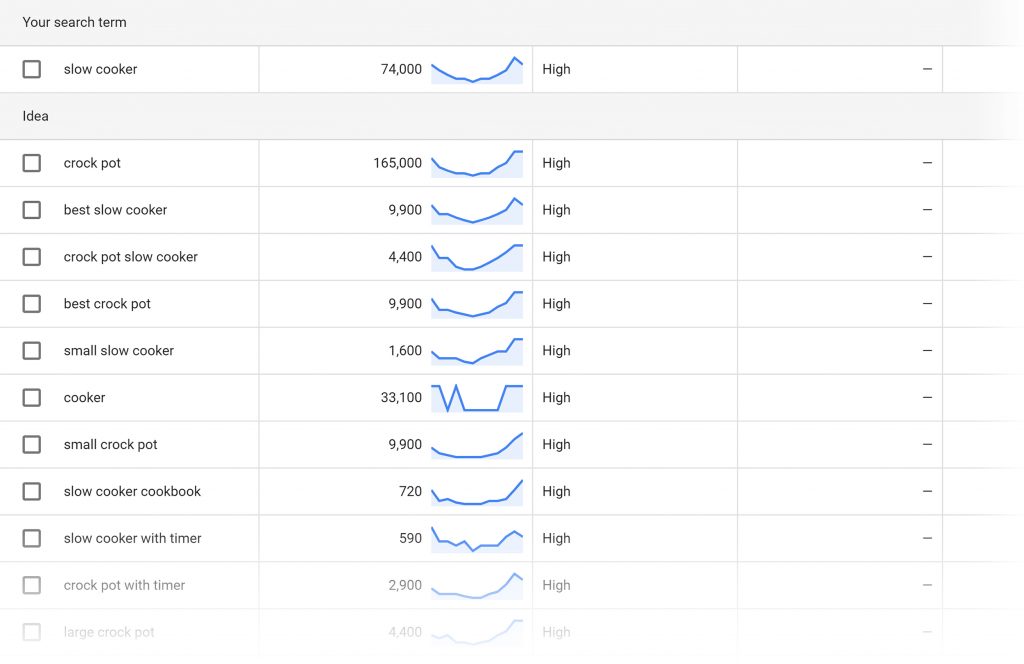Select the 2,900 search volume cell
The image size is (1024, 664).
[405, 586]
